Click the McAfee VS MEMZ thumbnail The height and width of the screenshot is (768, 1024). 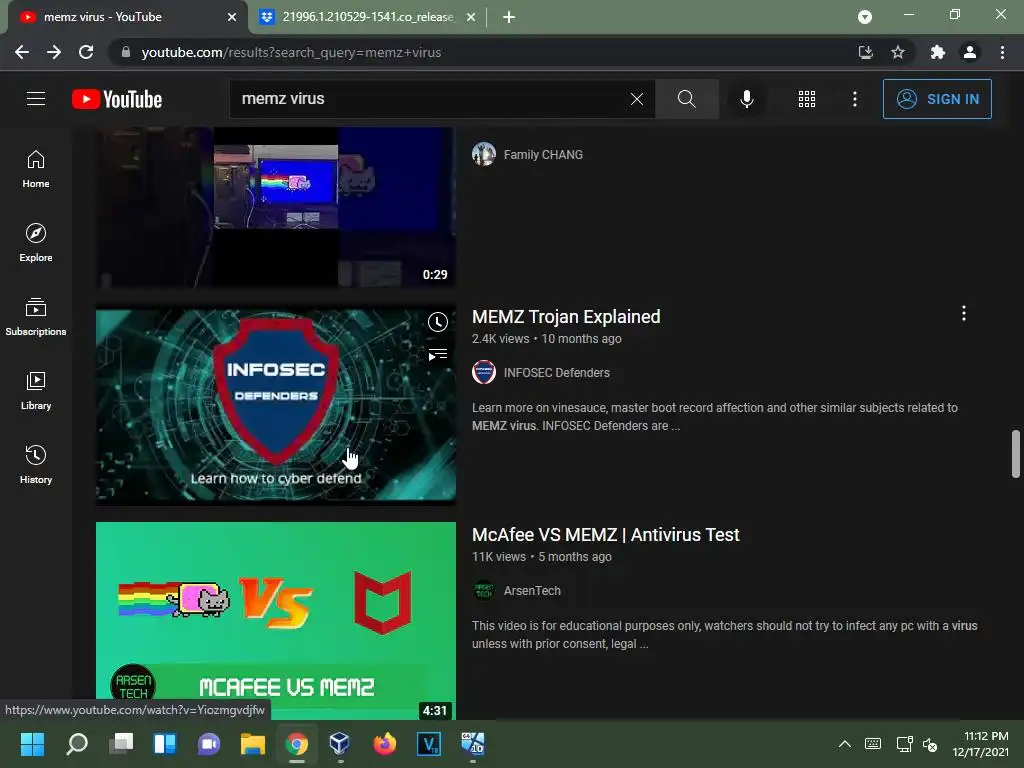(x=276, y=620)
